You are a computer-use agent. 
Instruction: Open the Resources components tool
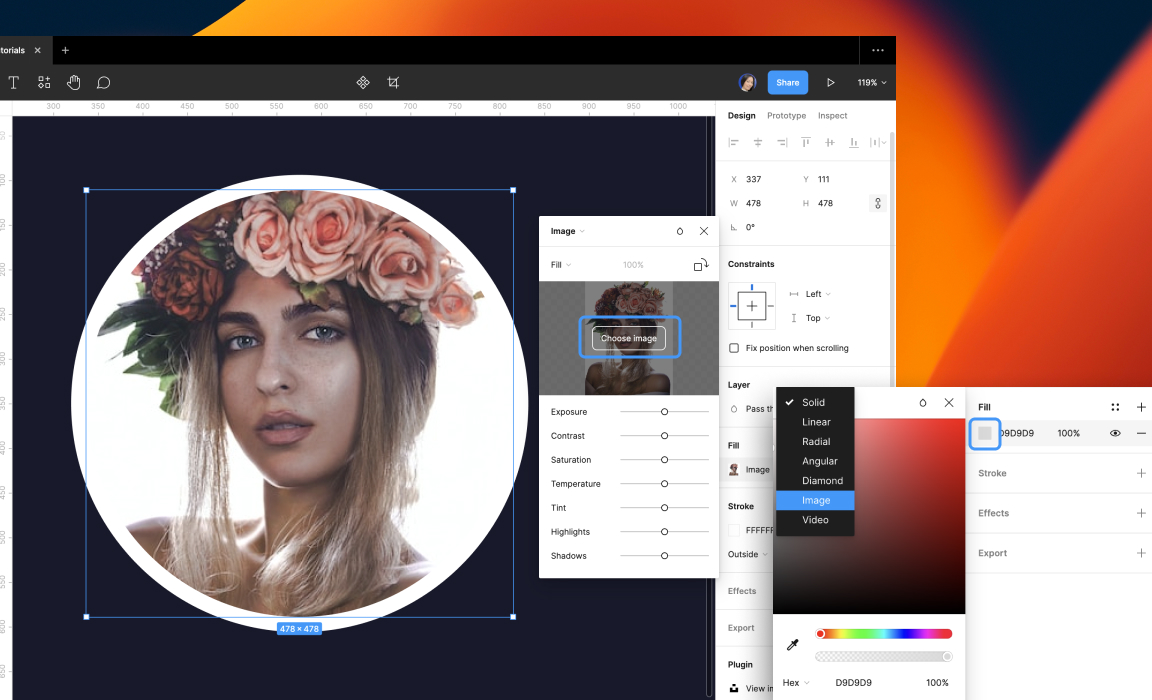click(x=44, y=82)
